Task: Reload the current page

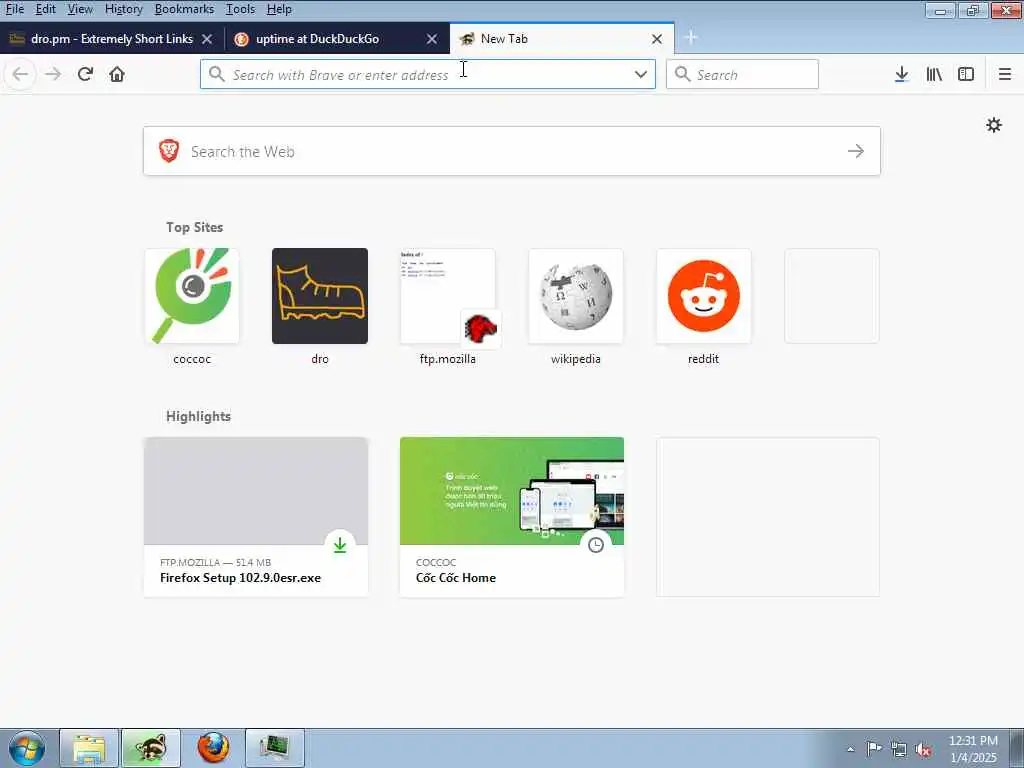Action: [85, 74]
